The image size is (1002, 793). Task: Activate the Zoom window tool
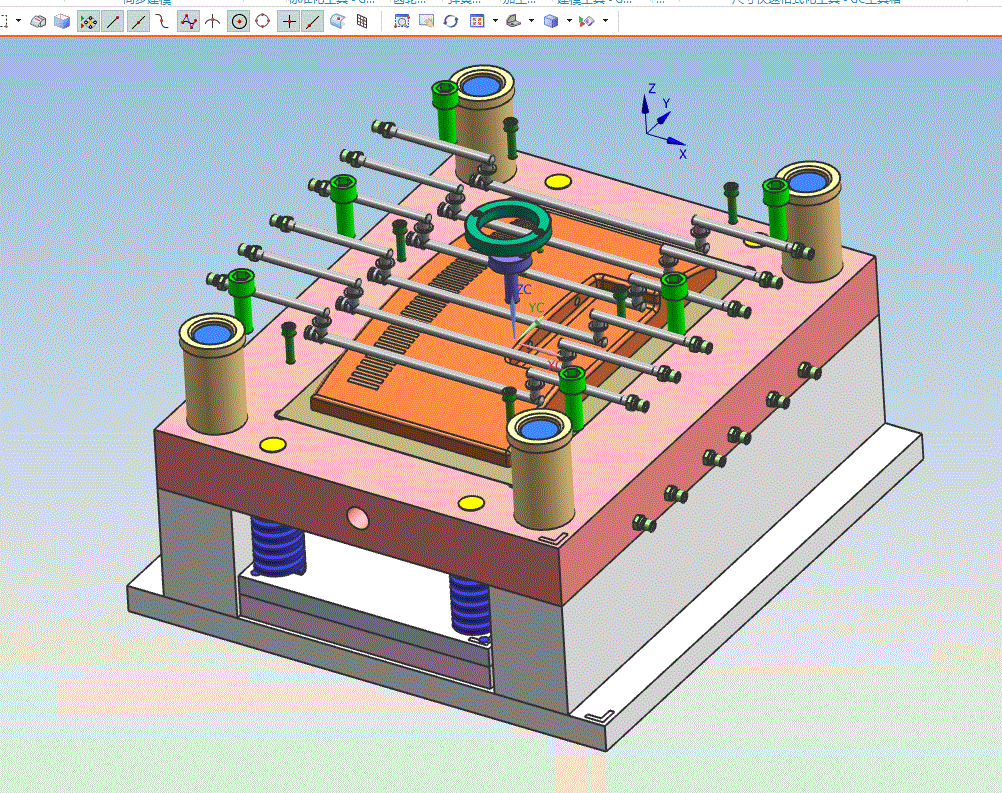(401, 22)
